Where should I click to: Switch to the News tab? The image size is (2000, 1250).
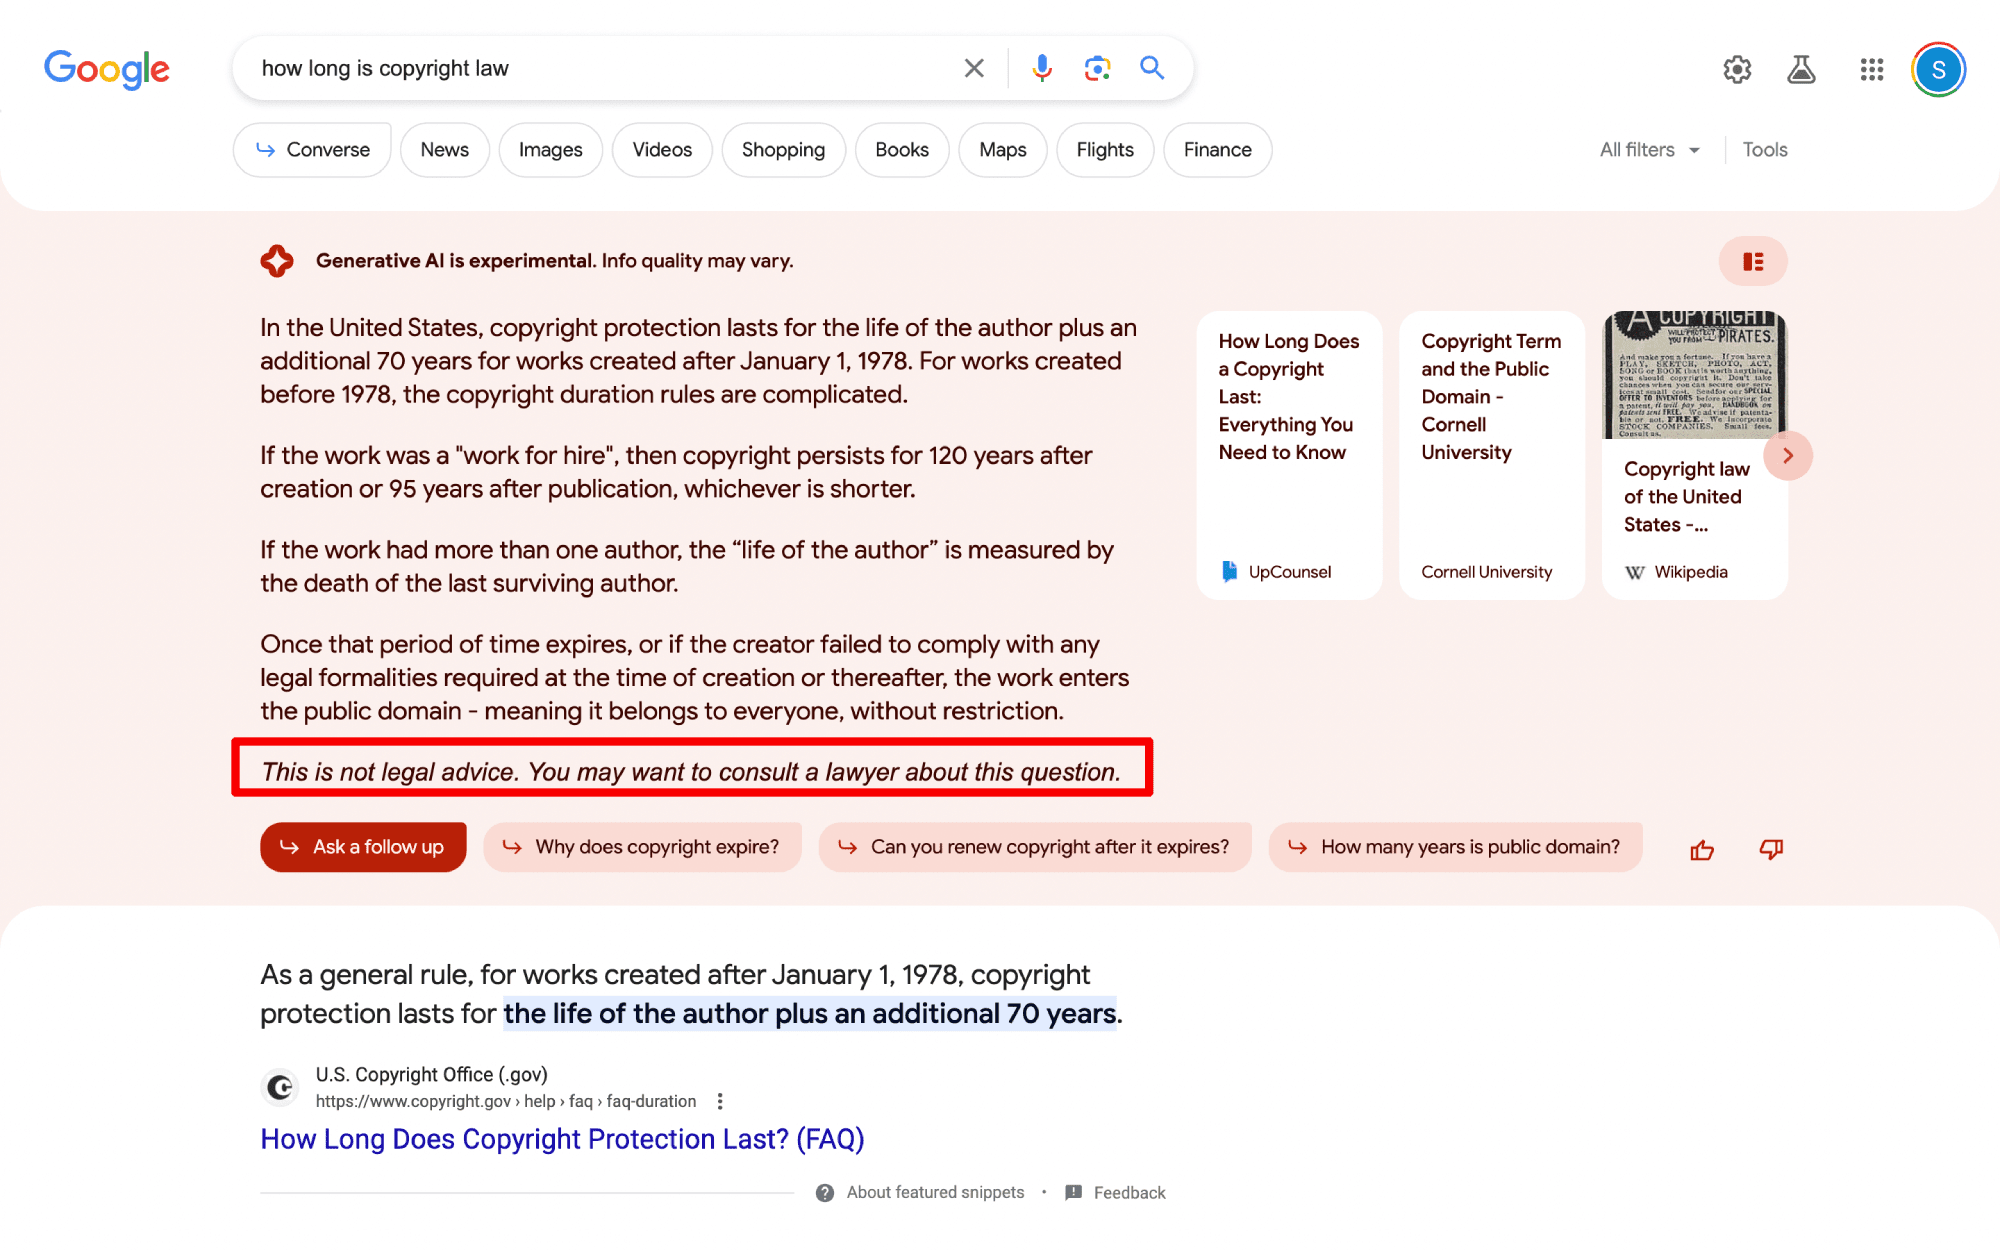pyautogui.click(x=445, y=150)
